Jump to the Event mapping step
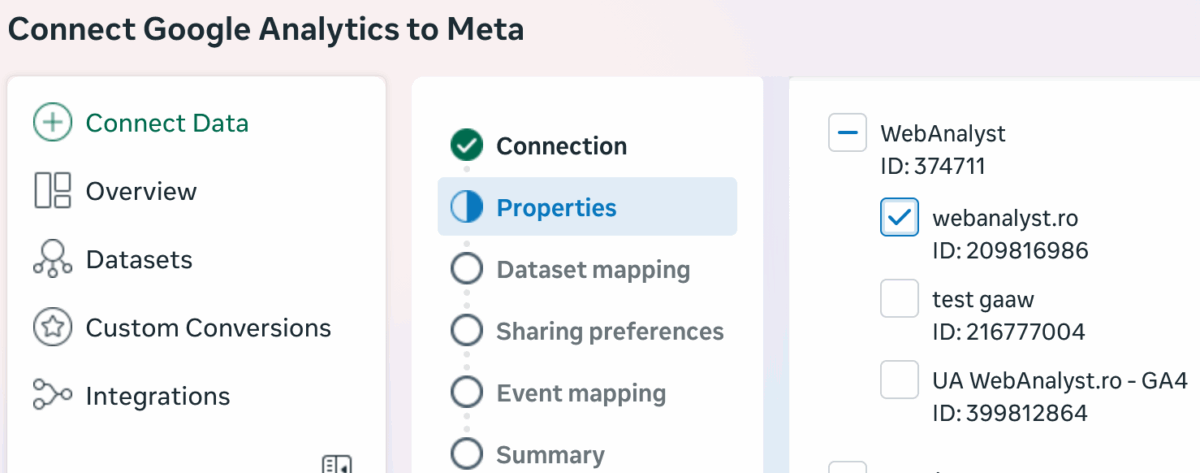1200x473 pixels. pyautogui.click(x=580, y=393)
